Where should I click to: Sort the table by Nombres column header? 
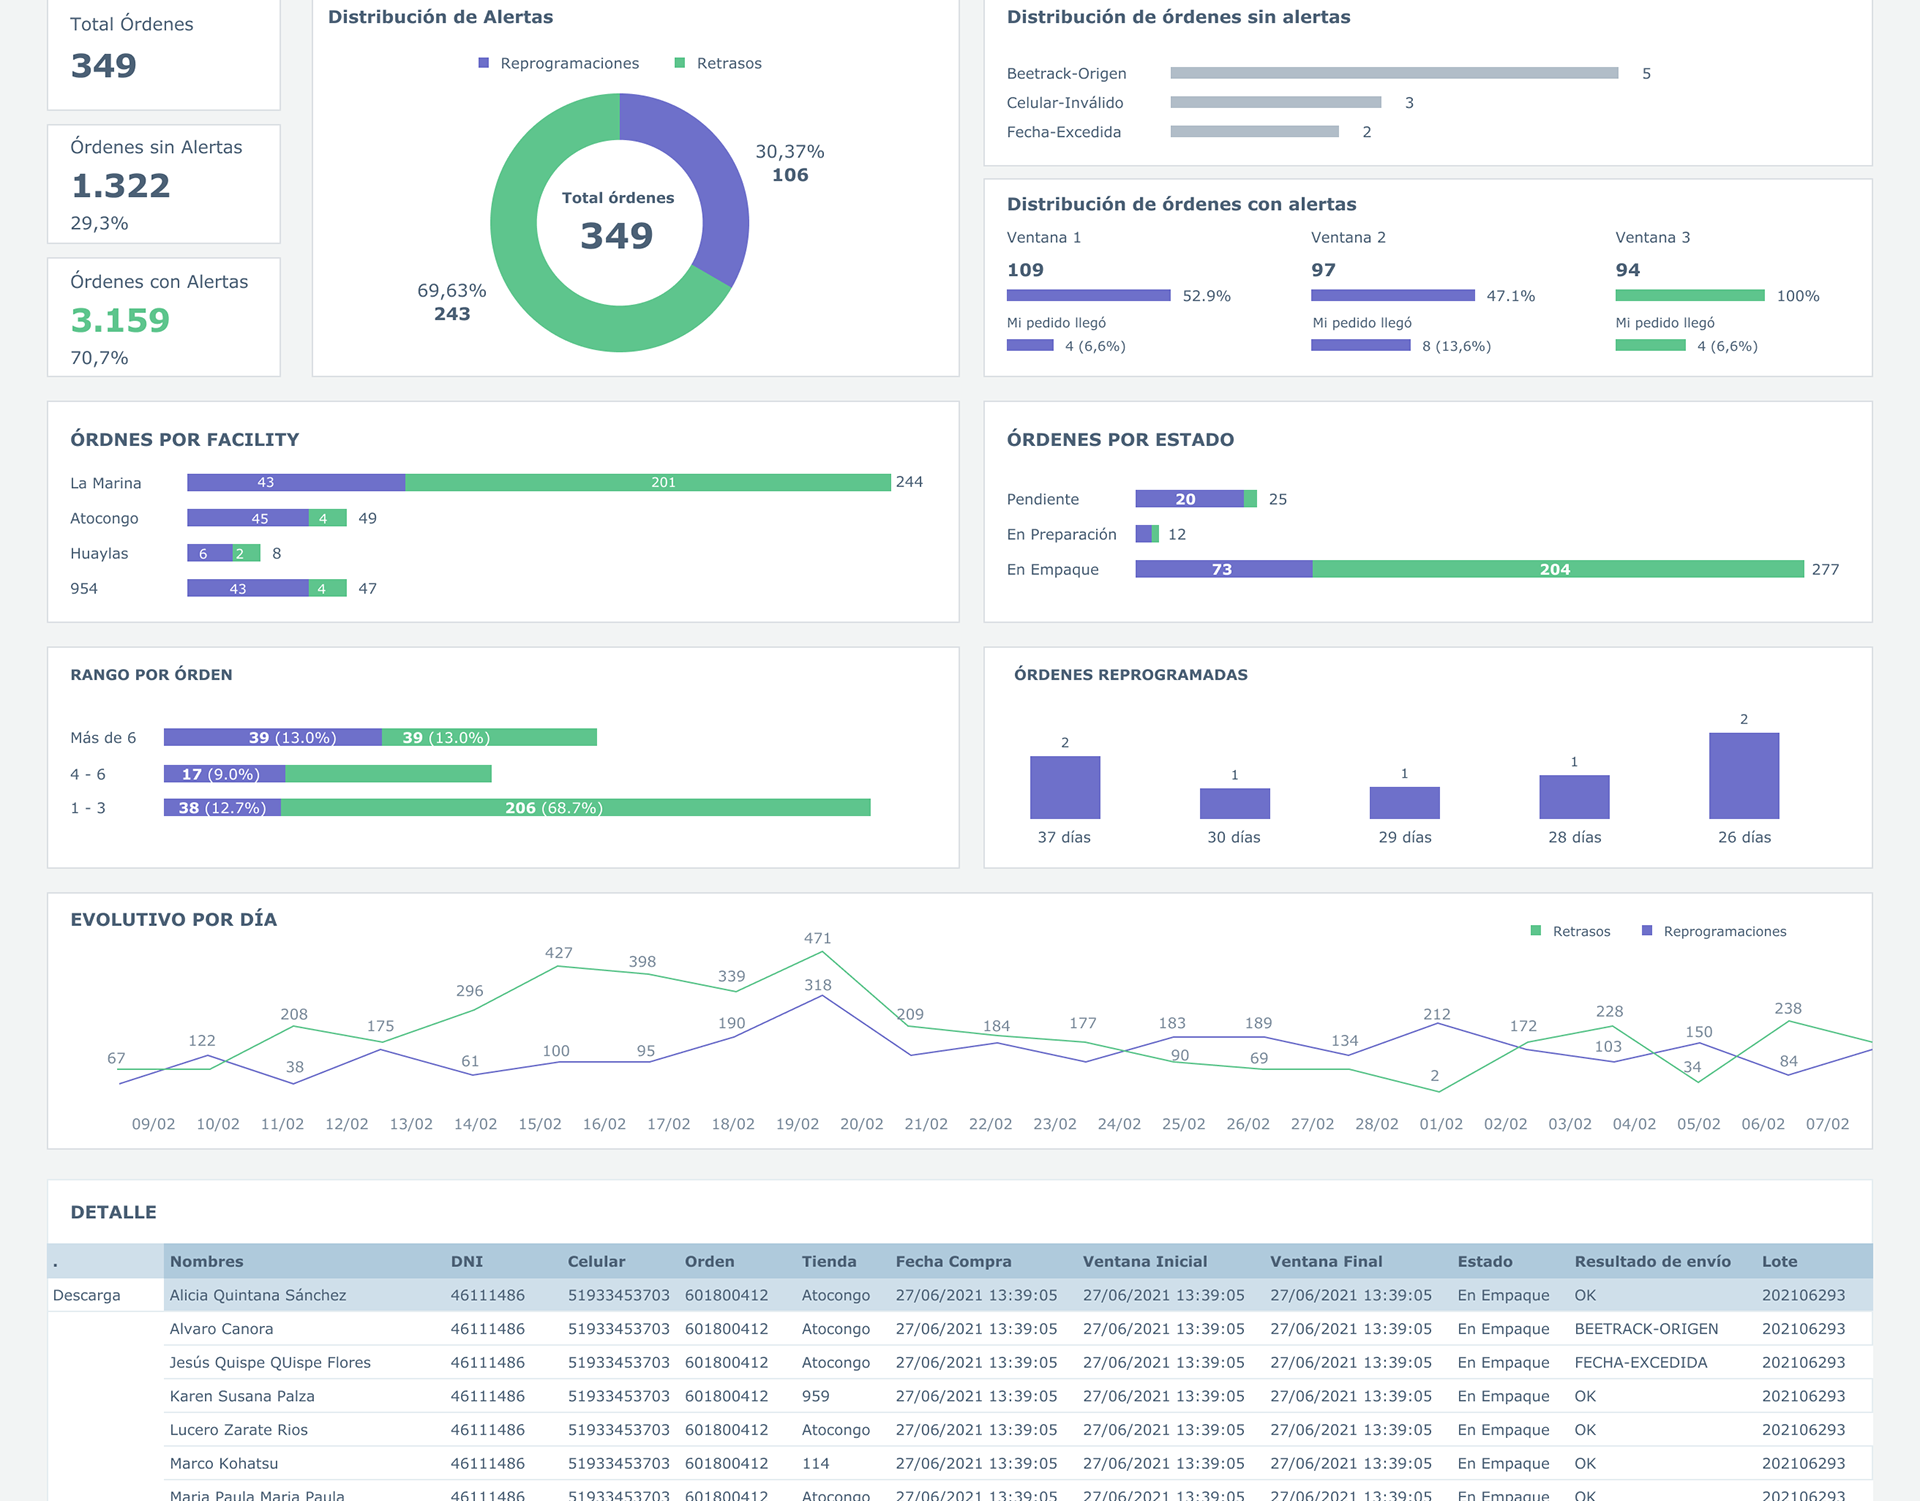[x=206, y=1261]
